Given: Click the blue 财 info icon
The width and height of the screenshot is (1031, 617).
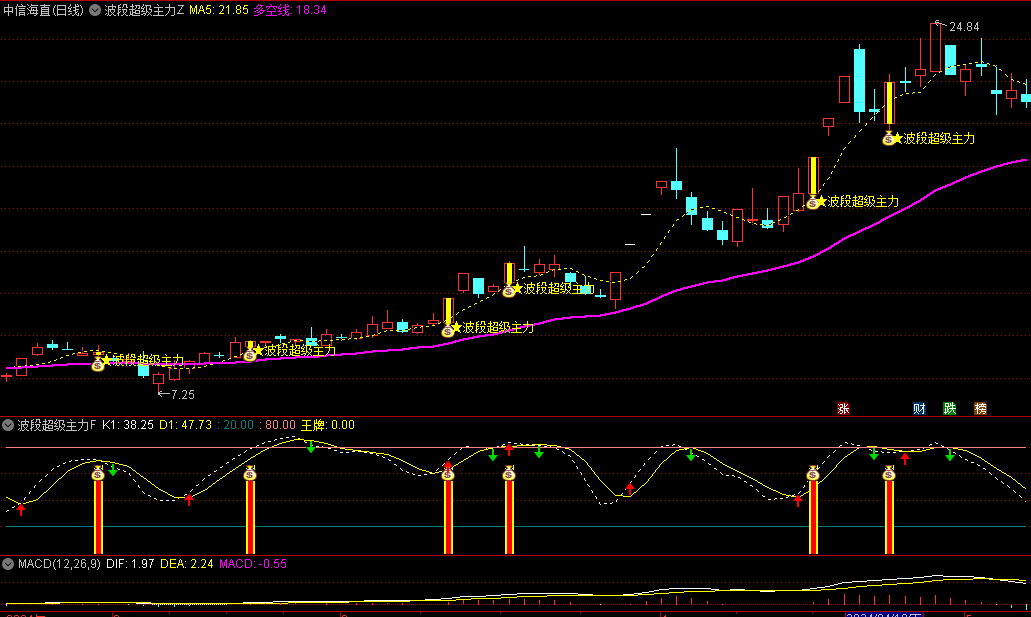Looking at the screenshot, I should point(919,408).
